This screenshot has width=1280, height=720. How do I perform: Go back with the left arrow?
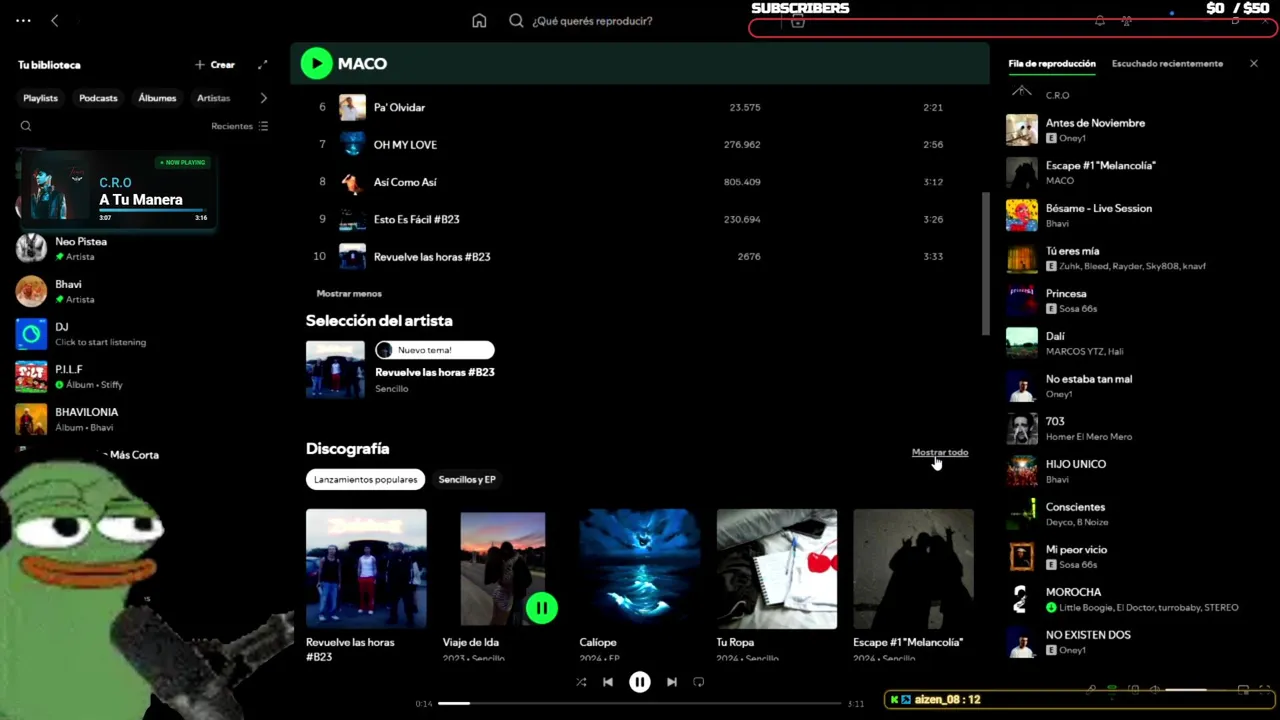coord(55,21)
